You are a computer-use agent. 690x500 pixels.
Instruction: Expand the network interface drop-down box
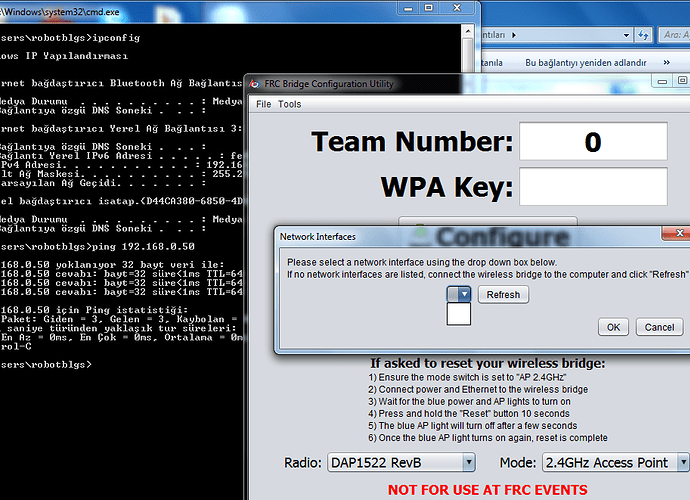pos(459,294)
